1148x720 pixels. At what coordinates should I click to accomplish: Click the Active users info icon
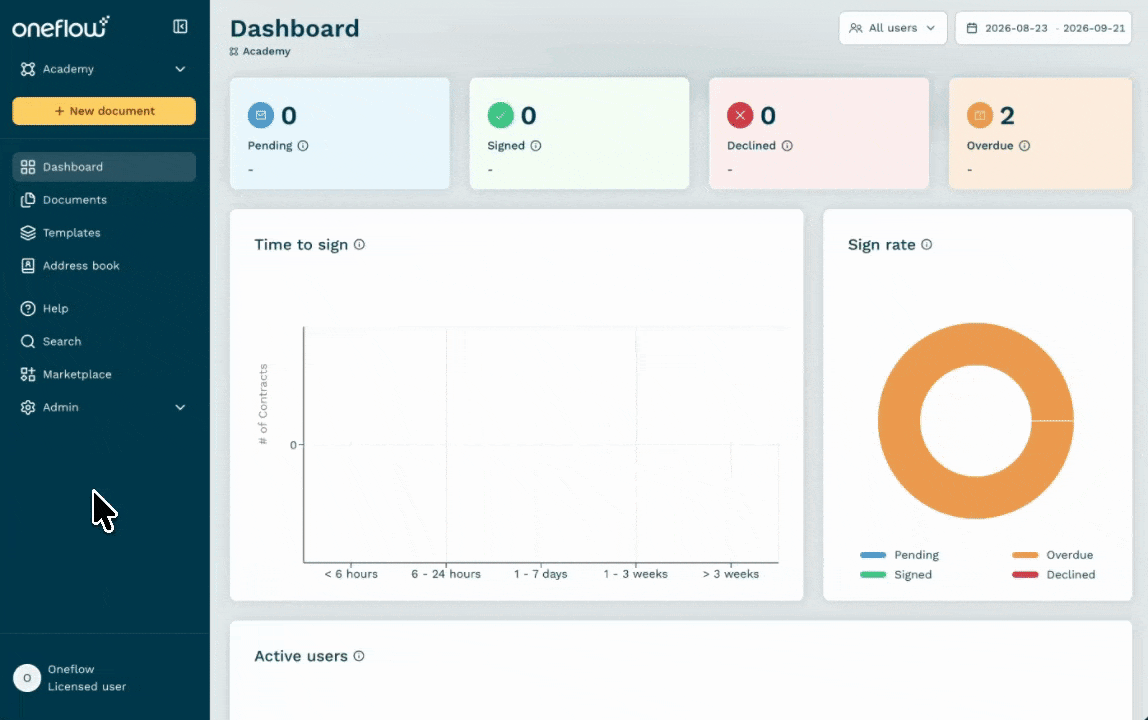point(359,656)
